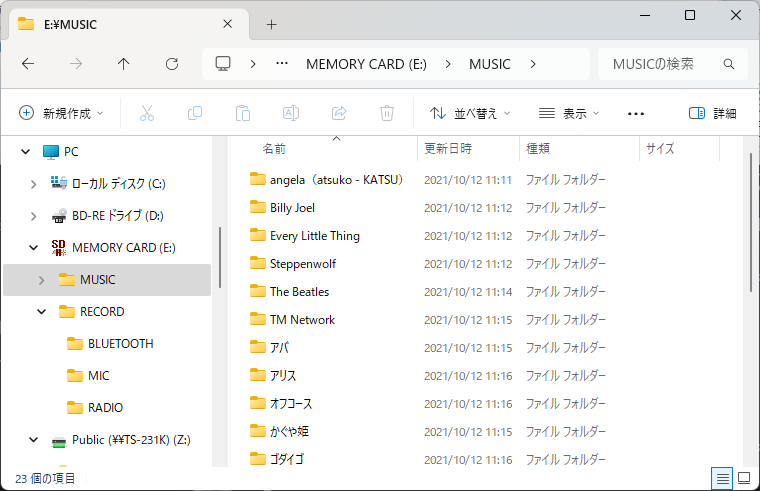Image resolution: width=760 pixels, height=491 pixels.
Task: Switch to large thumbnails view in status bar
Action: pos(744,479)
